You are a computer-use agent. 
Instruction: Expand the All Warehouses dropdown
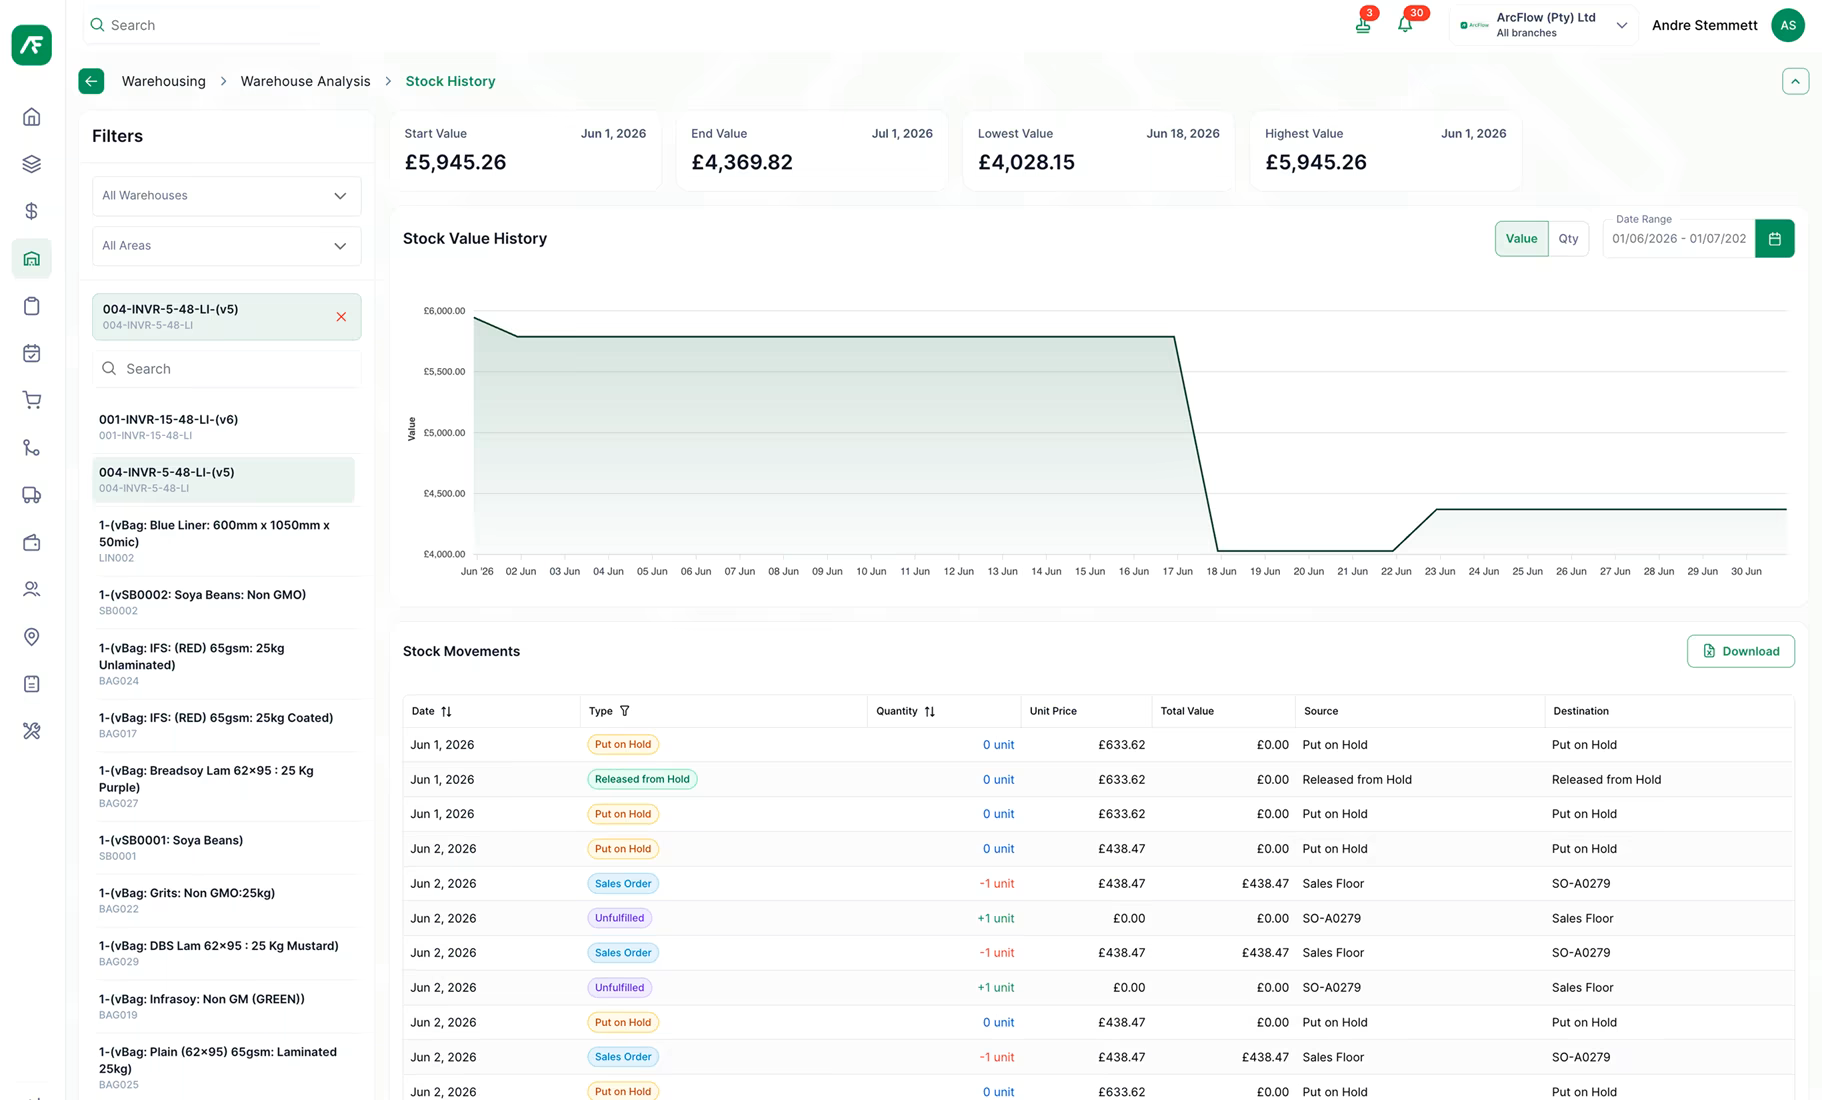pos(227,196)
